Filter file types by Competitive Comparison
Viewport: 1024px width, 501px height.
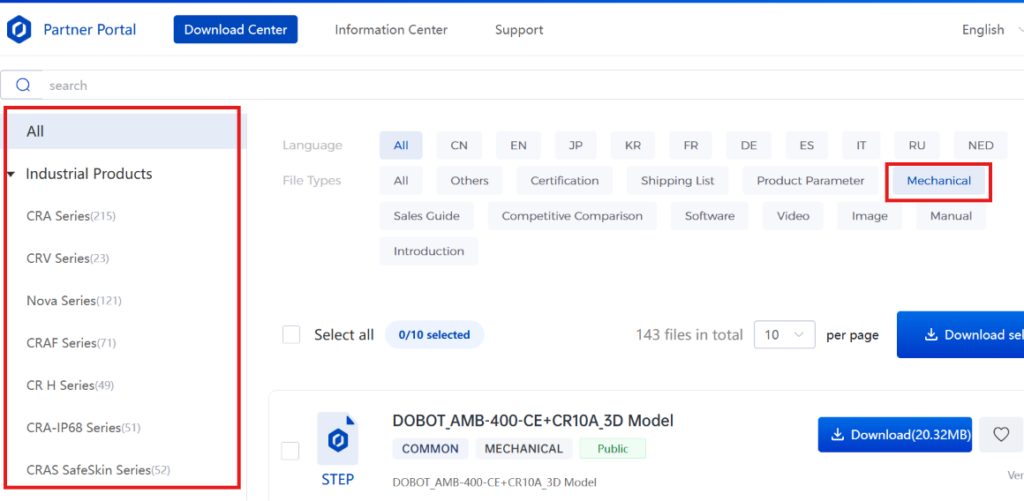[x=572, y=216]
